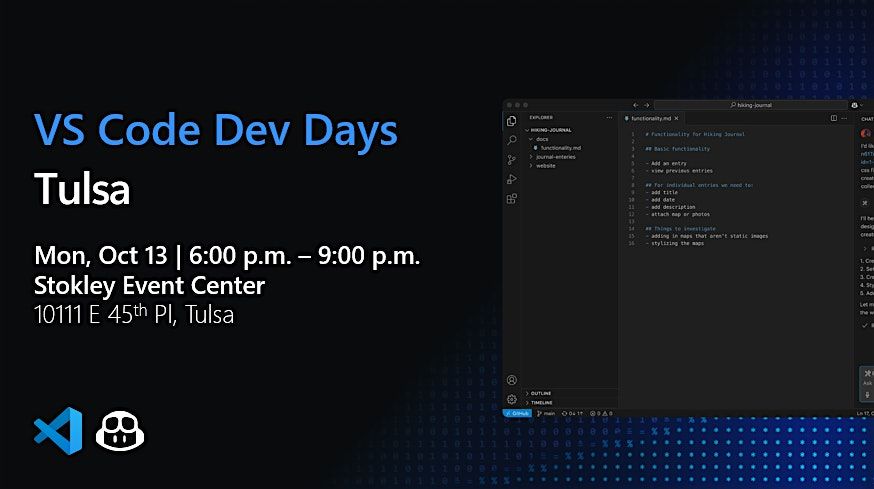
Task: Open the Search view icon
Action: tap(512, 140)
